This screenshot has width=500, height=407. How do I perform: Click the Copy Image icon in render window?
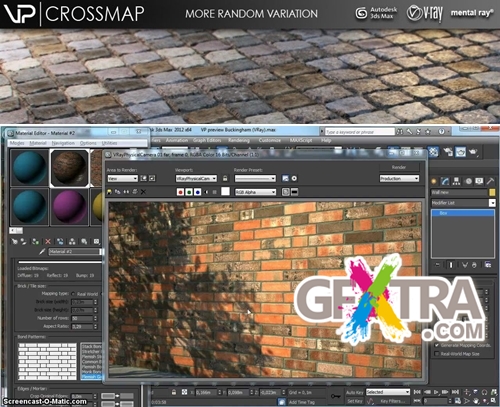[117, 192]
